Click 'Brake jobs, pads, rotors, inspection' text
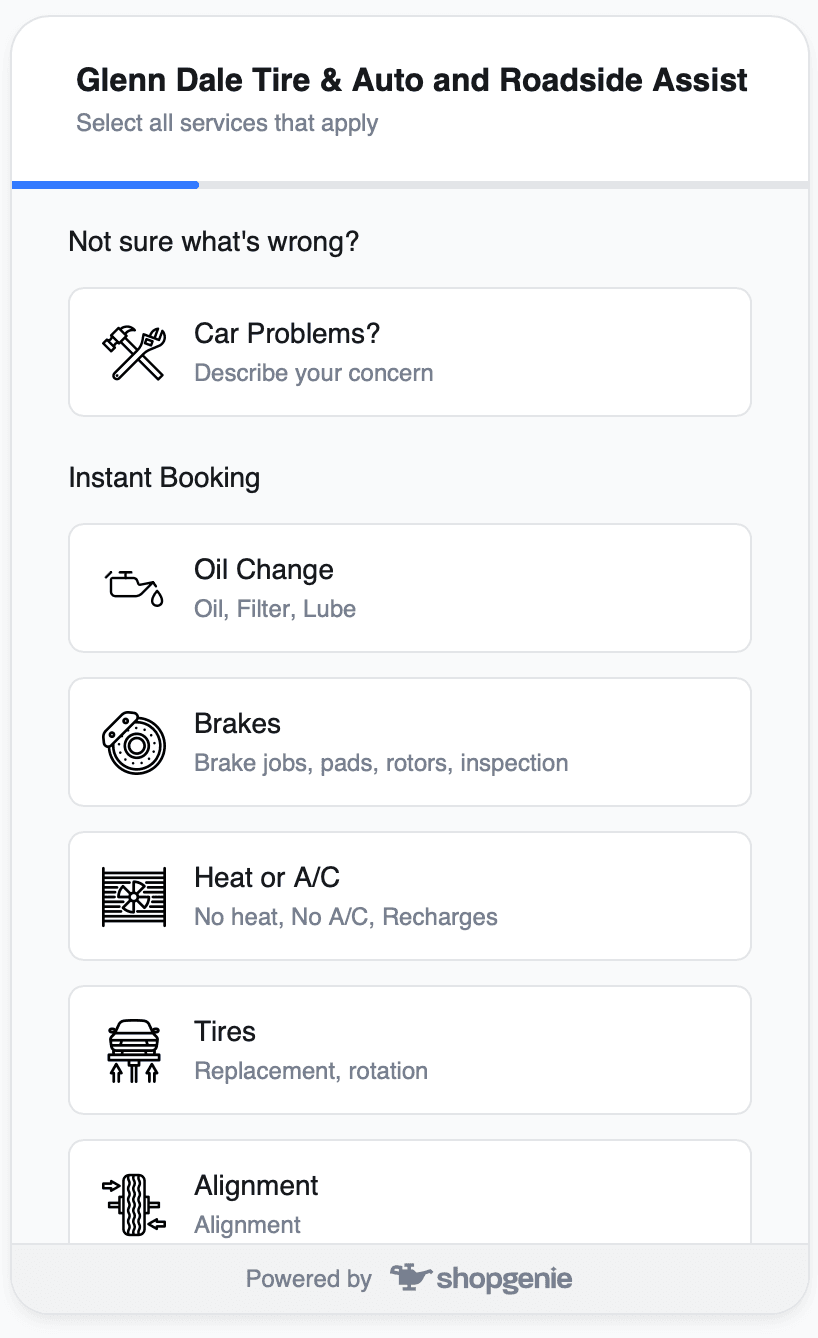Viewport: 818px width, 1338px height. tap(381, 763)
